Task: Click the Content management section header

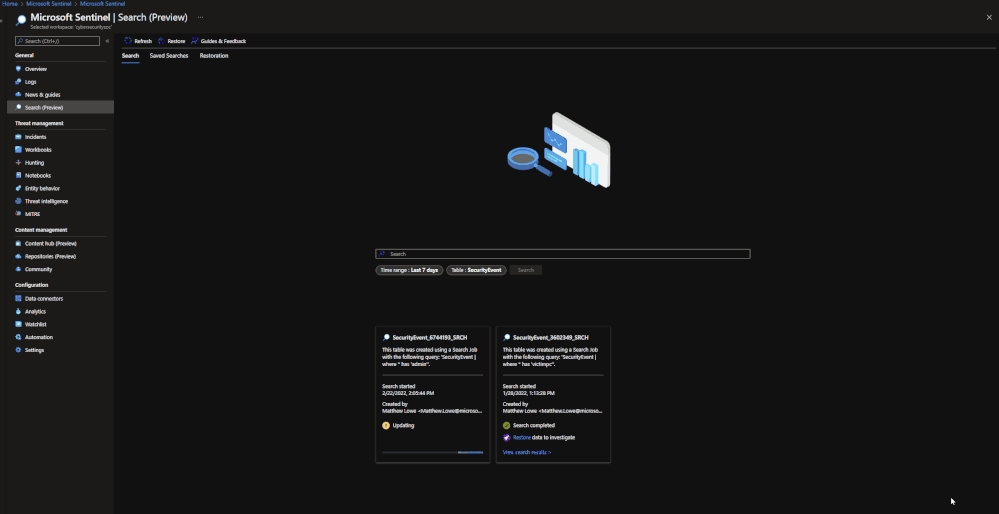Action: (x=41, y=230)
